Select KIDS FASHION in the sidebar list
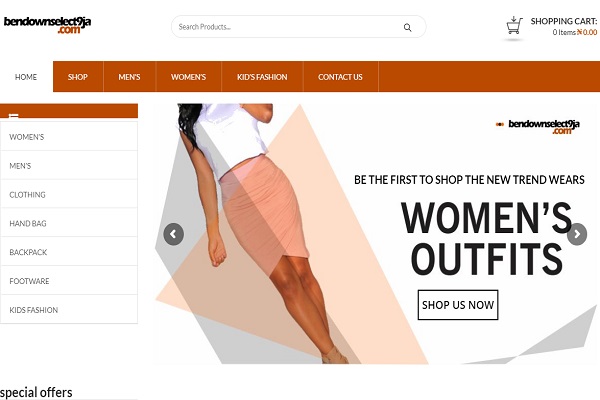The height and width of the screenshot is (400, 600). click(69, 310)
